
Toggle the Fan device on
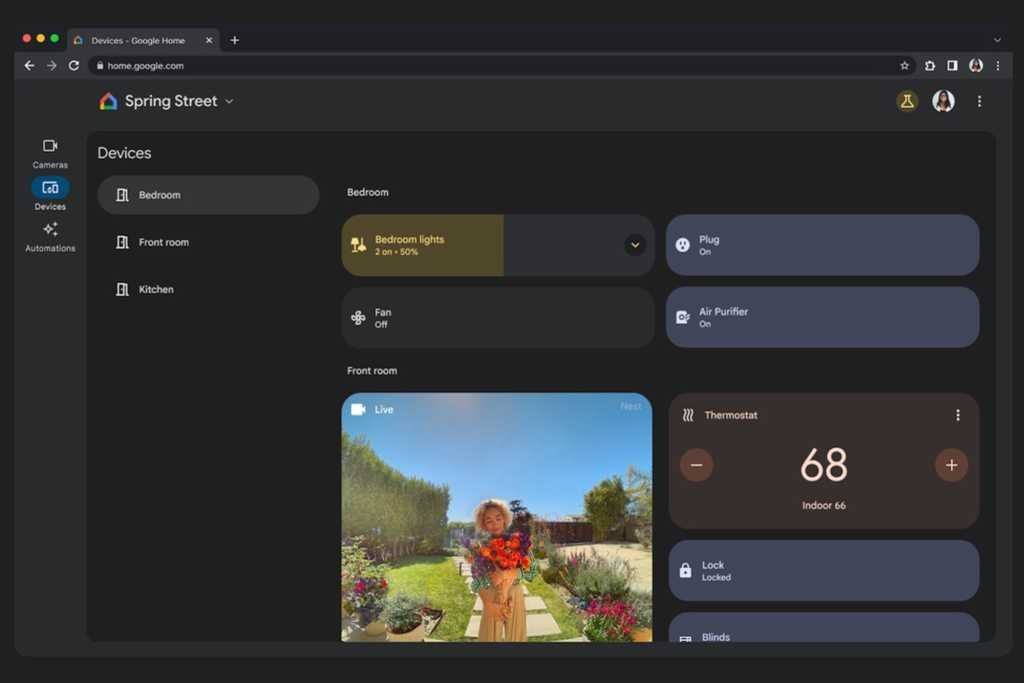click(497, 318)
